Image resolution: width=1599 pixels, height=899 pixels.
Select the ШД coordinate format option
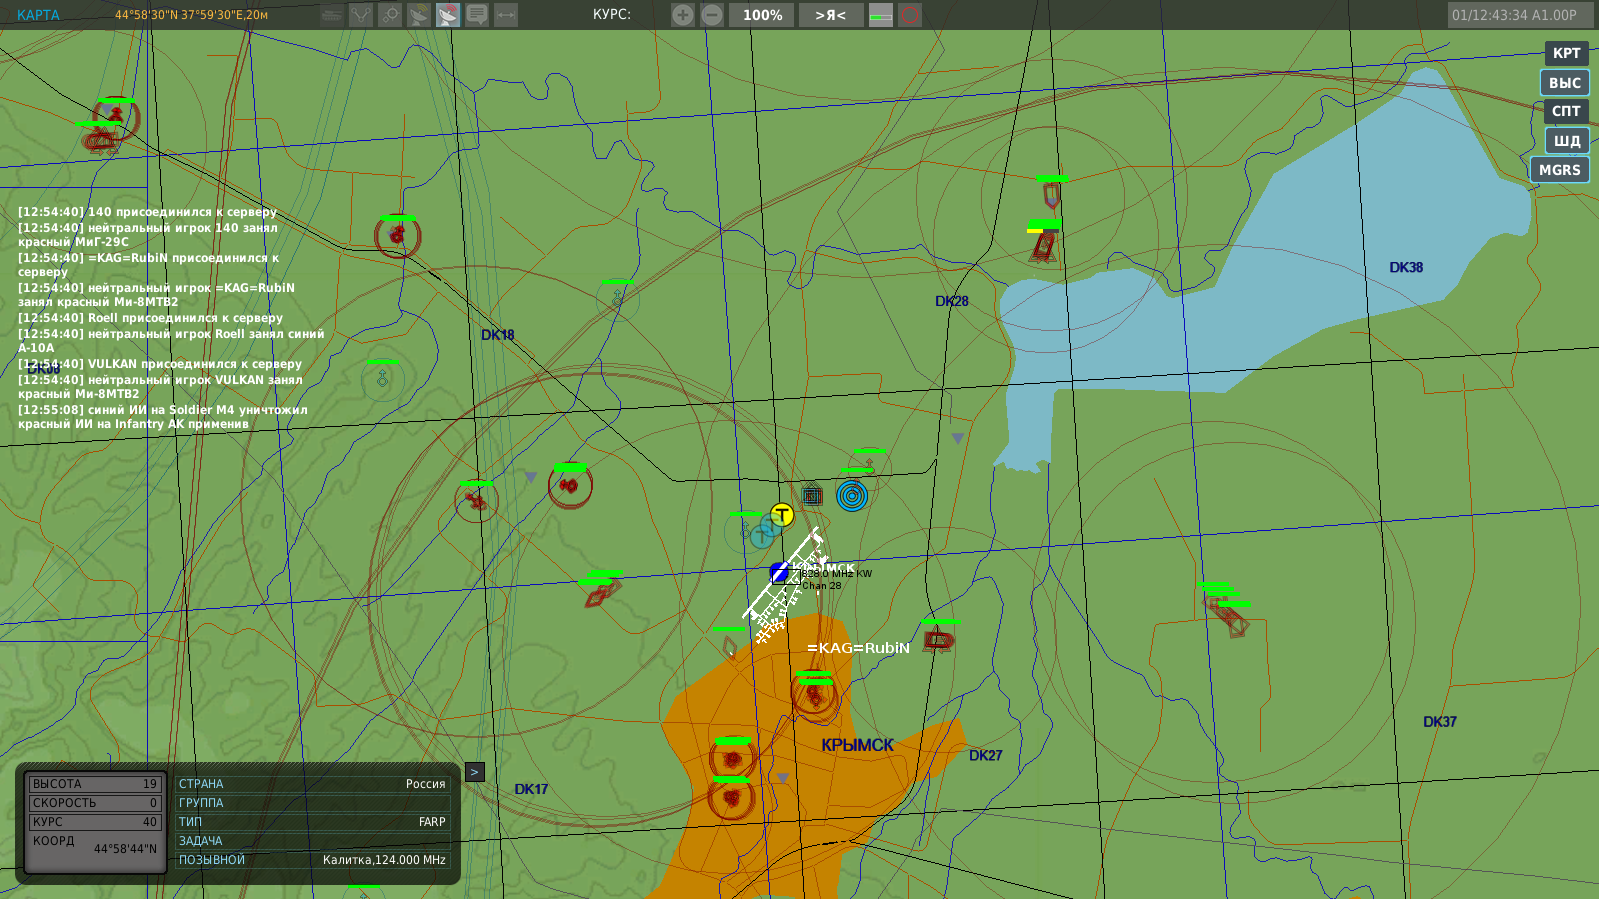1567,141
